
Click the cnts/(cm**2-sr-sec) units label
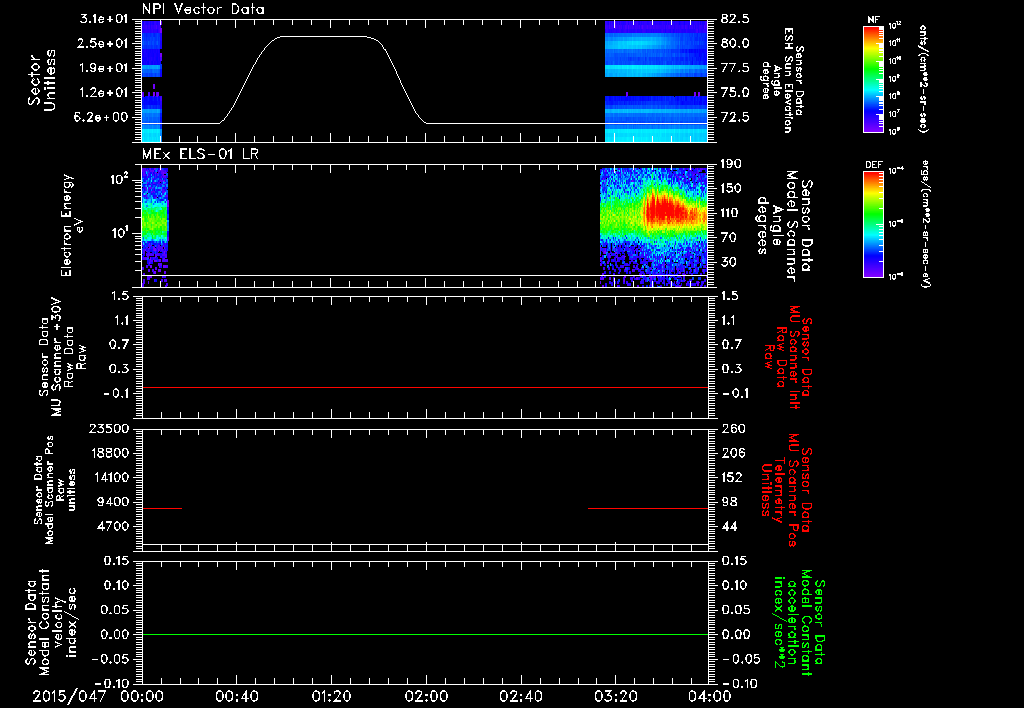pos(923,78)
